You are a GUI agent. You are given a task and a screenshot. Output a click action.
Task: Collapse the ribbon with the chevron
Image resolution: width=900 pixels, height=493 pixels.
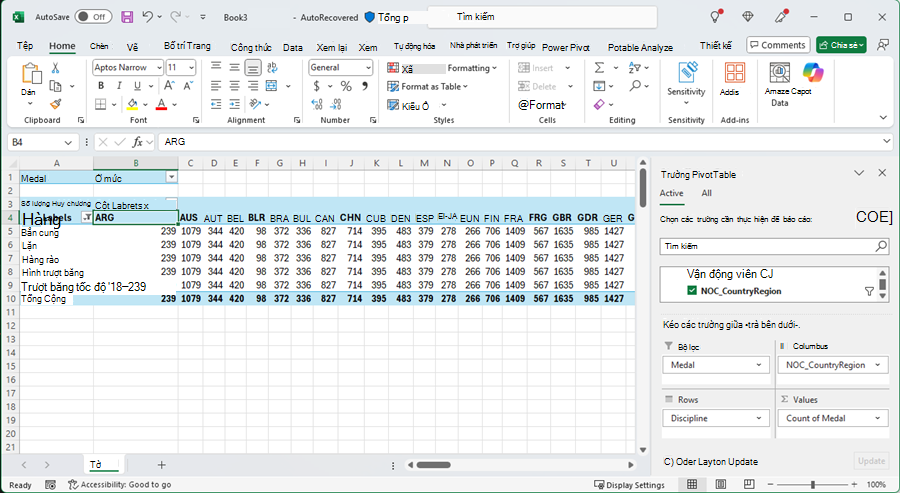[x=883, y=118]
